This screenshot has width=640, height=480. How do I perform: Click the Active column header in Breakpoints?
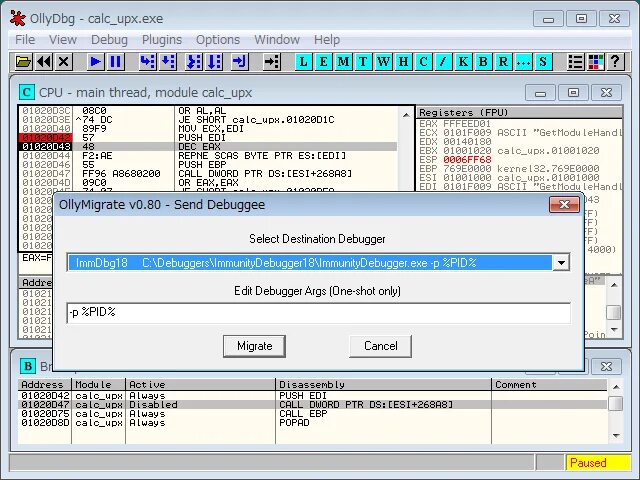point(200,384)
